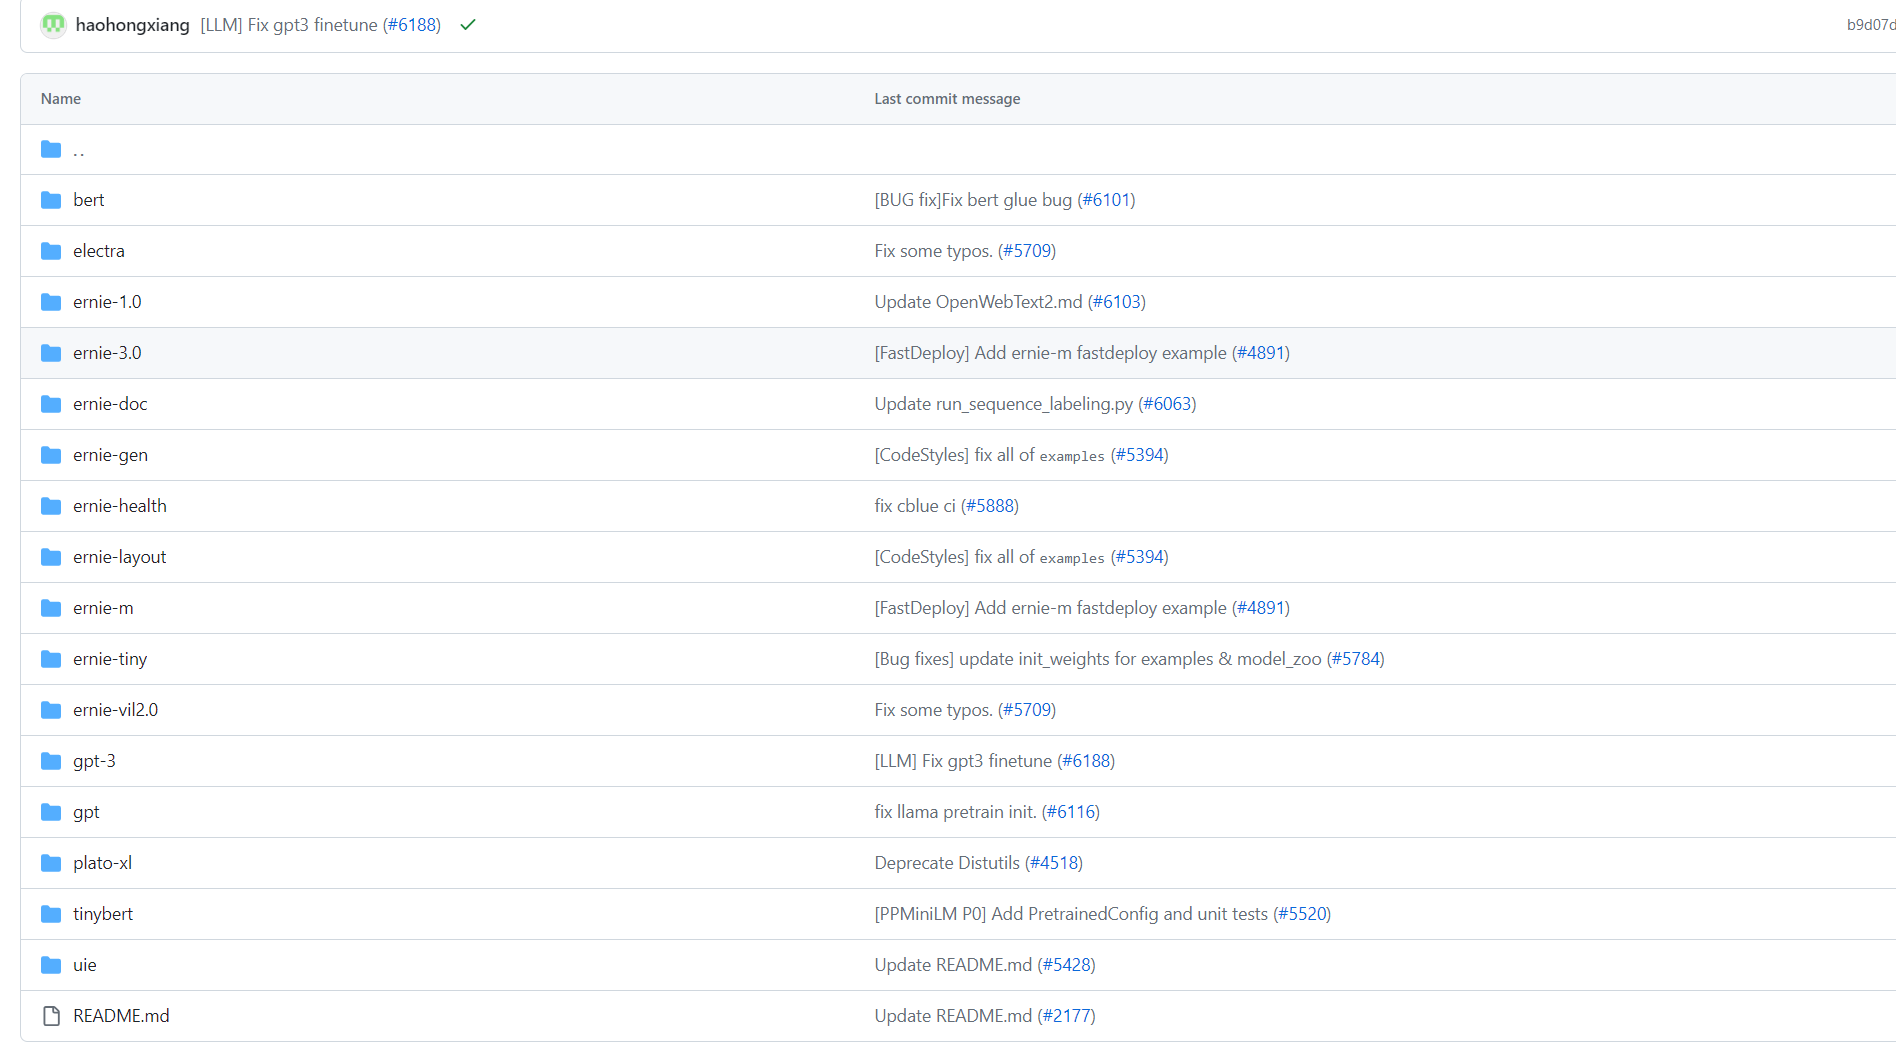The height and width of the screenshot is (1061, 1896).
Task: Open pull request #6188 in header commit
Action: click(412, 25)
